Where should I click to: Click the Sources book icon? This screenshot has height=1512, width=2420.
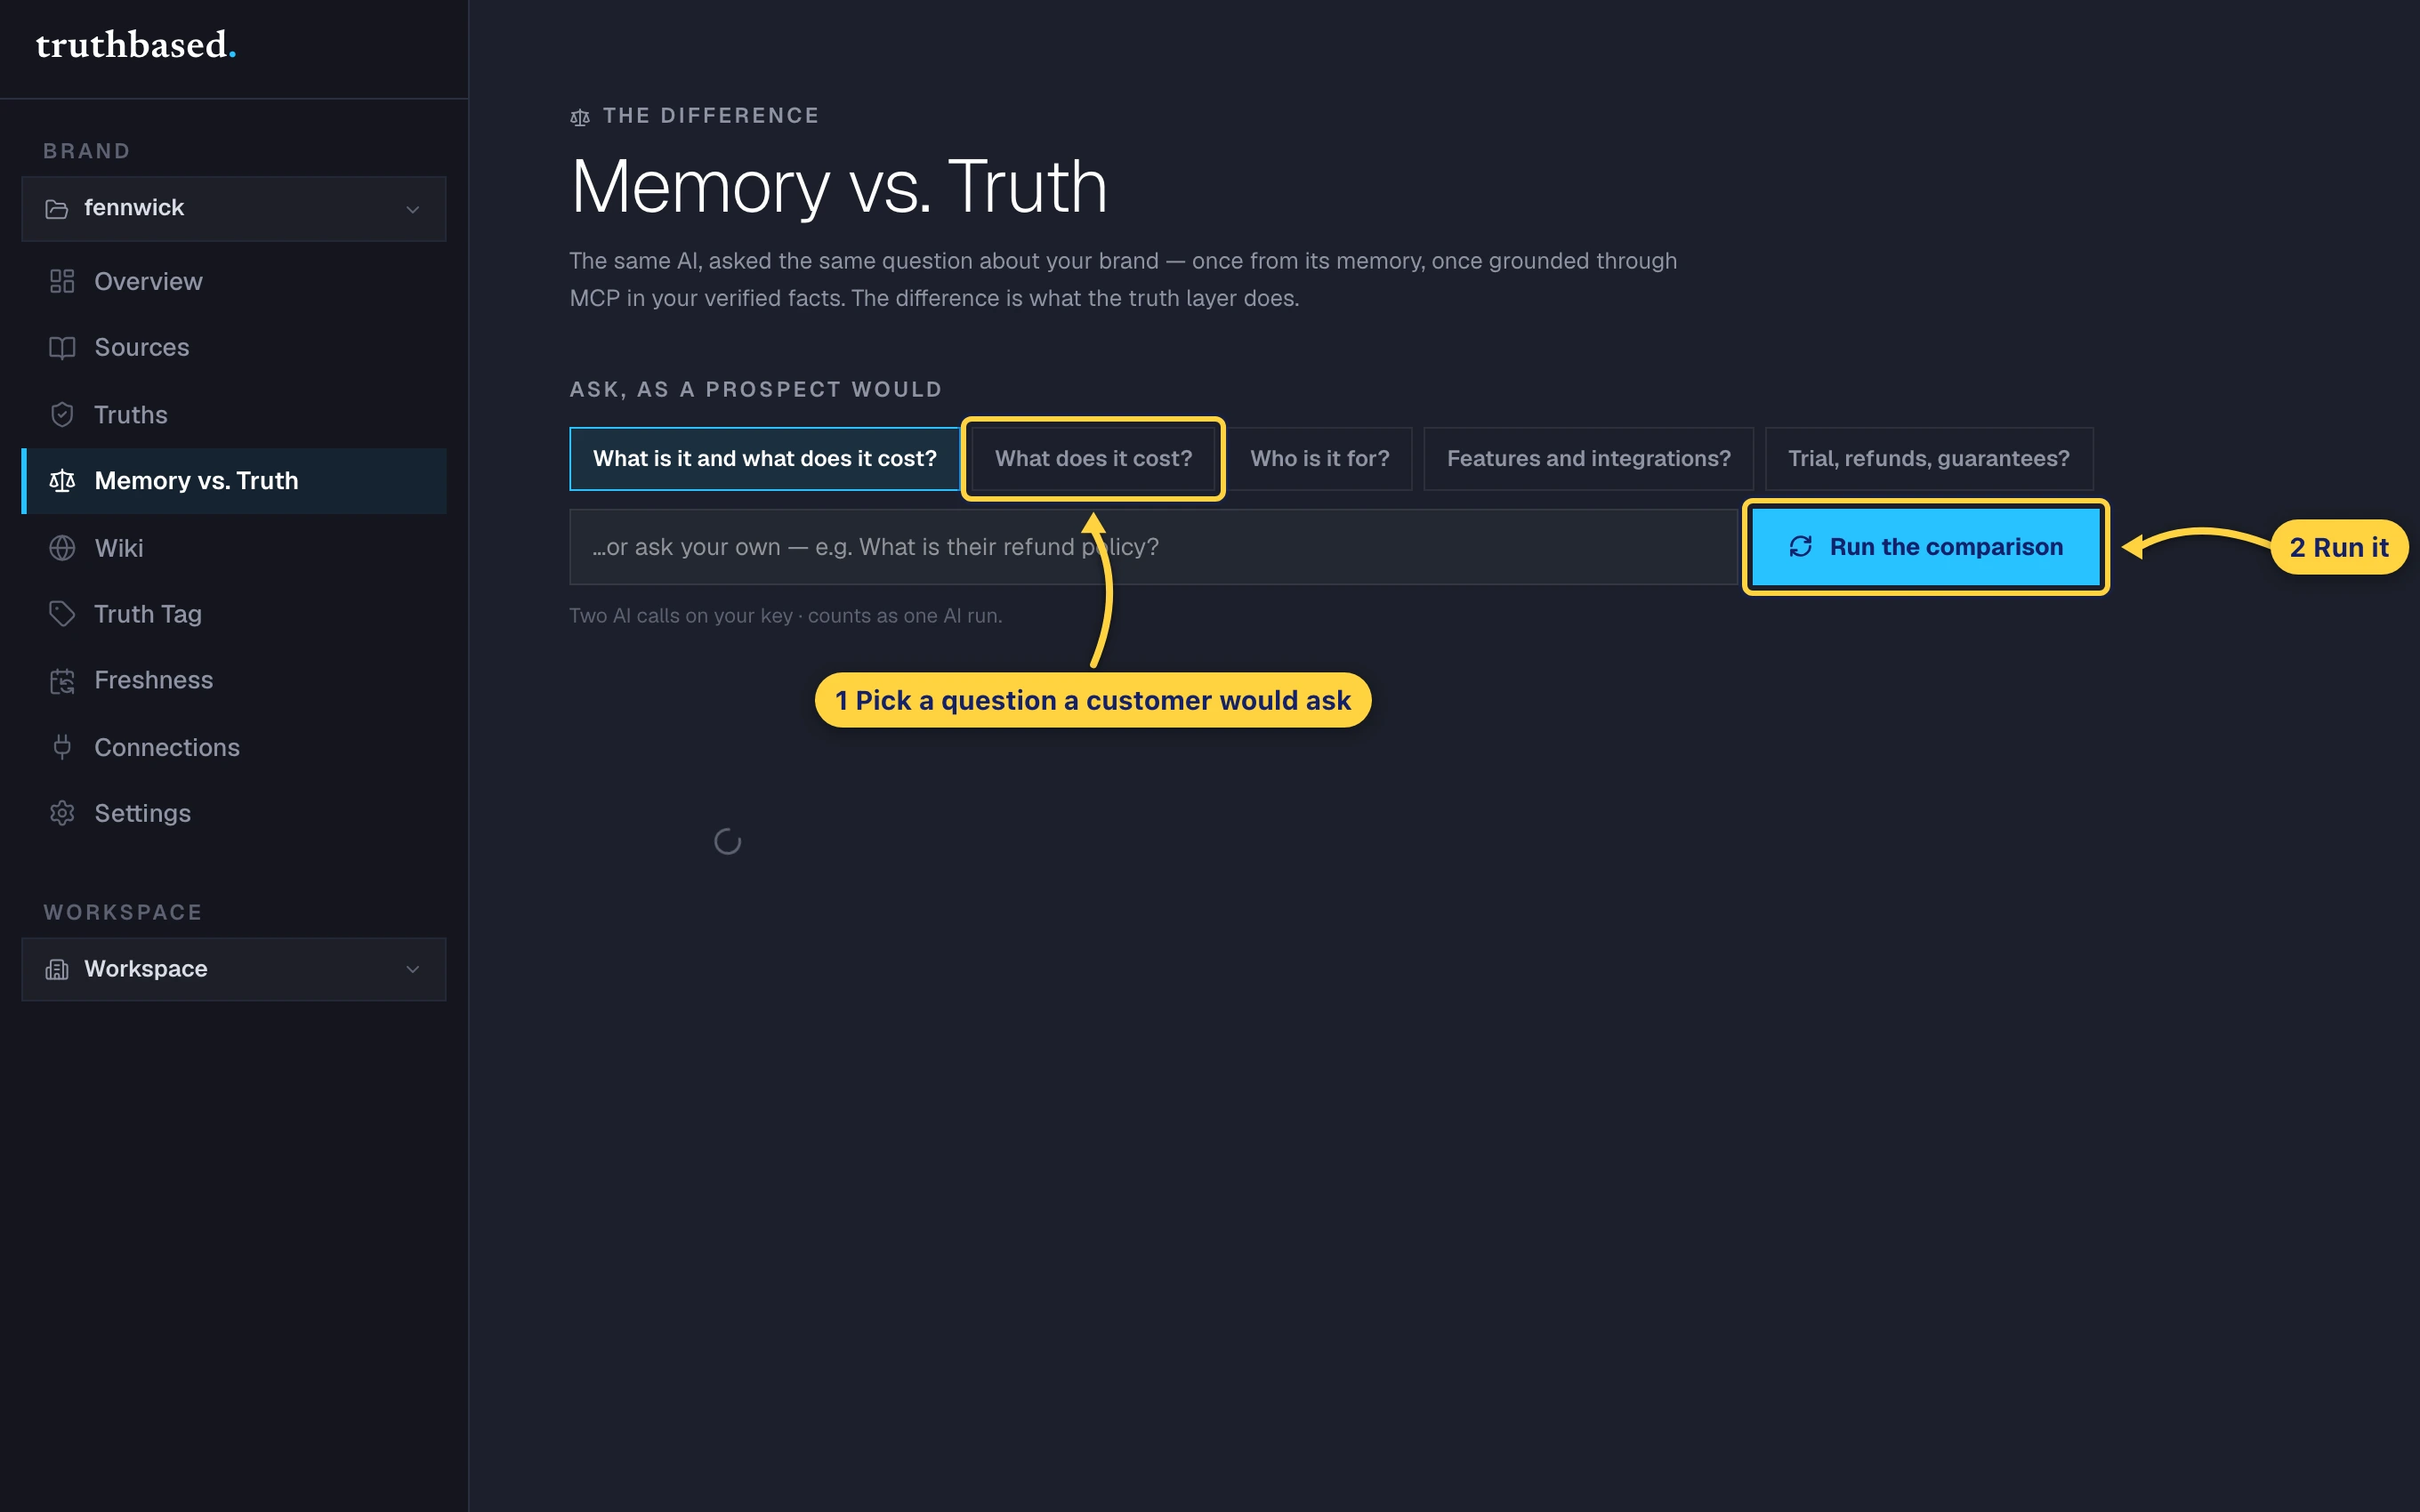click(x=62, y=347)
